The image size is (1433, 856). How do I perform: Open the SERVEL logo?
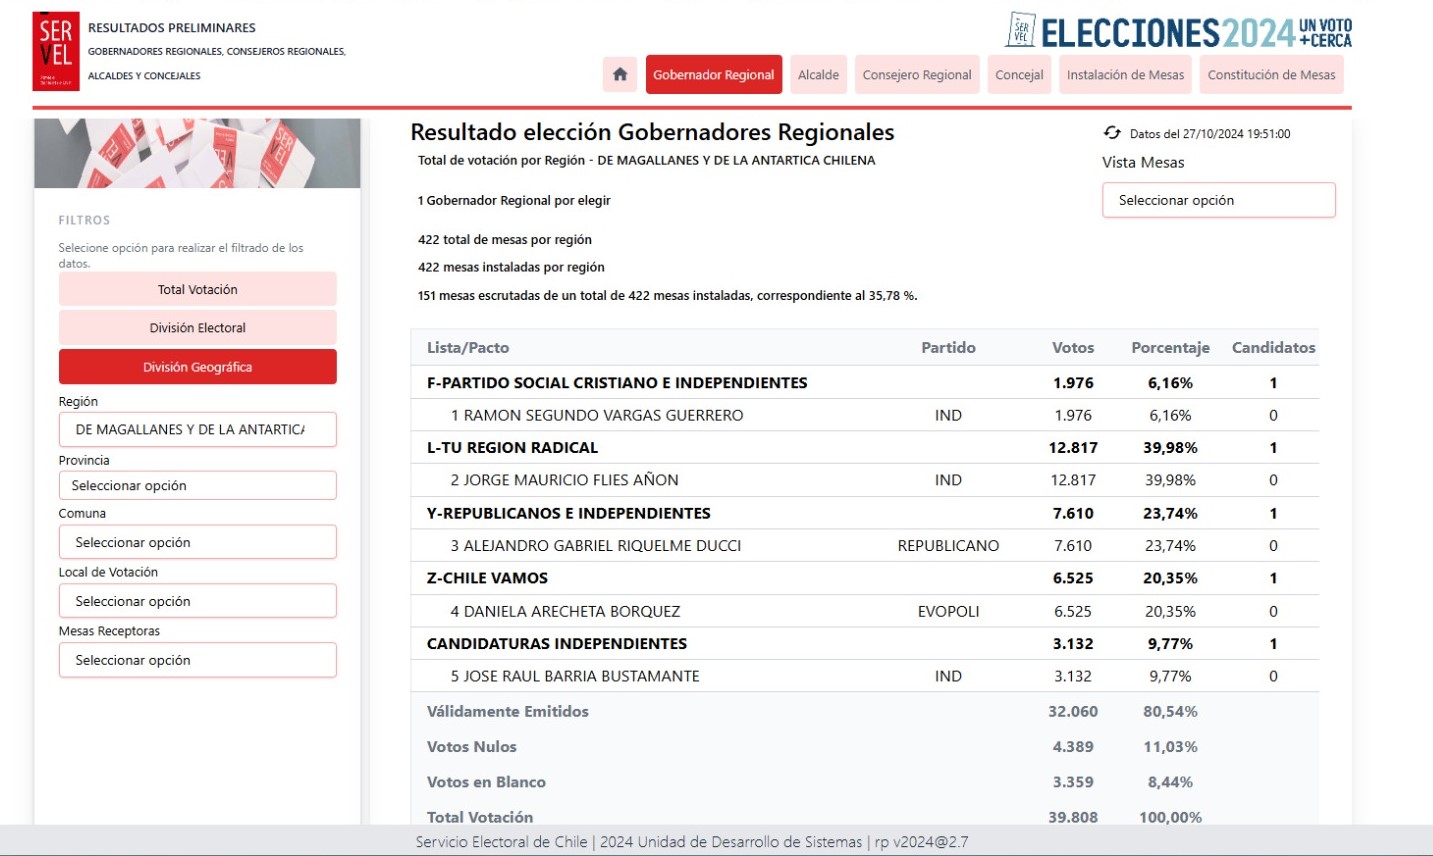coord(56,51)
